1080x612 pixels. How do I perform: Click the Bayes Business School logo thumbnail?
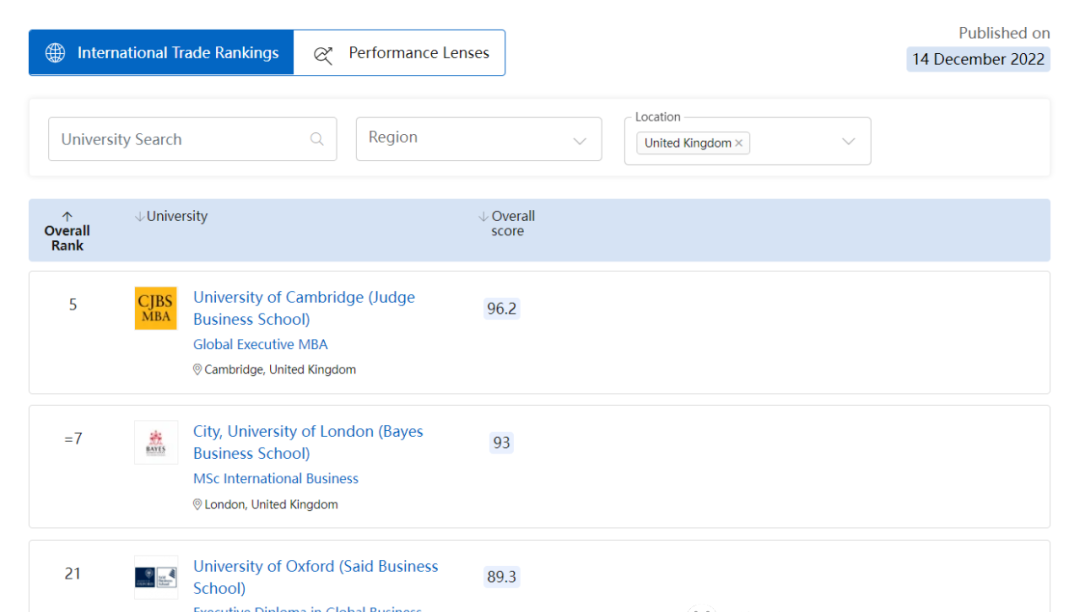(156, 443)
